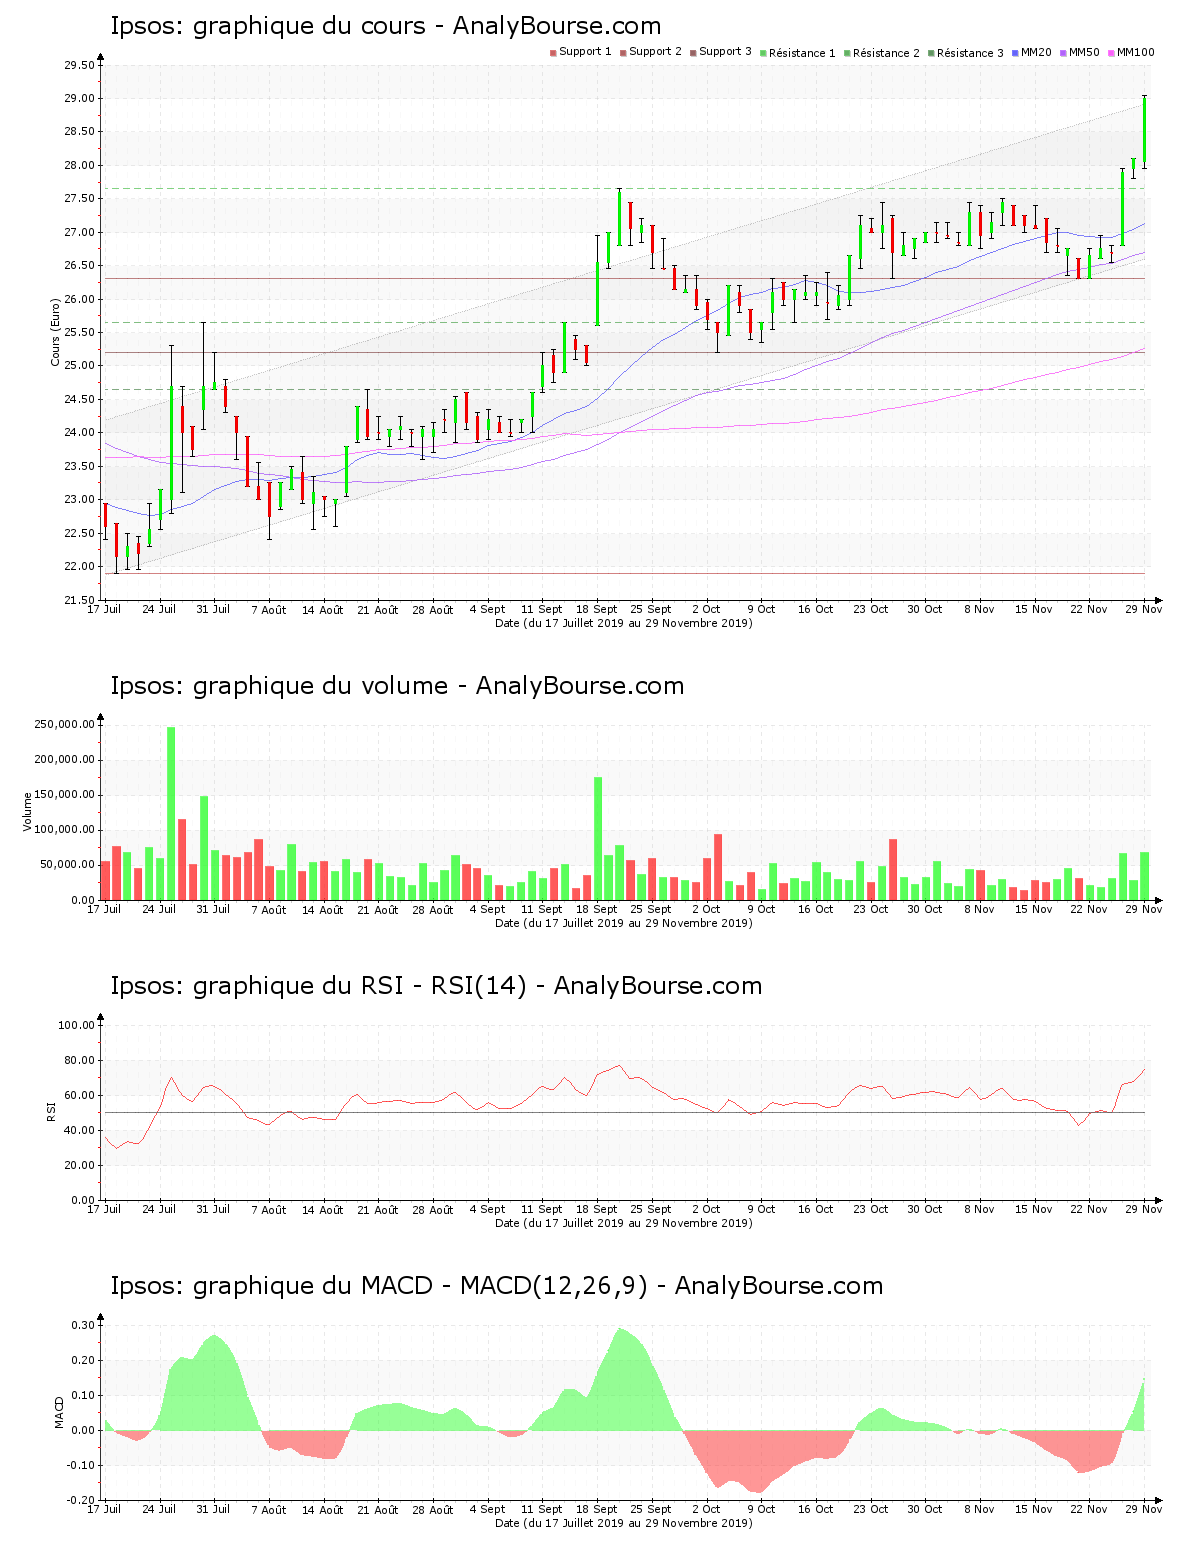Click the 80.00 tick on RSI axis
The width and height of the screenshot is (1200, 1550).
click(x=79, y=1060)
